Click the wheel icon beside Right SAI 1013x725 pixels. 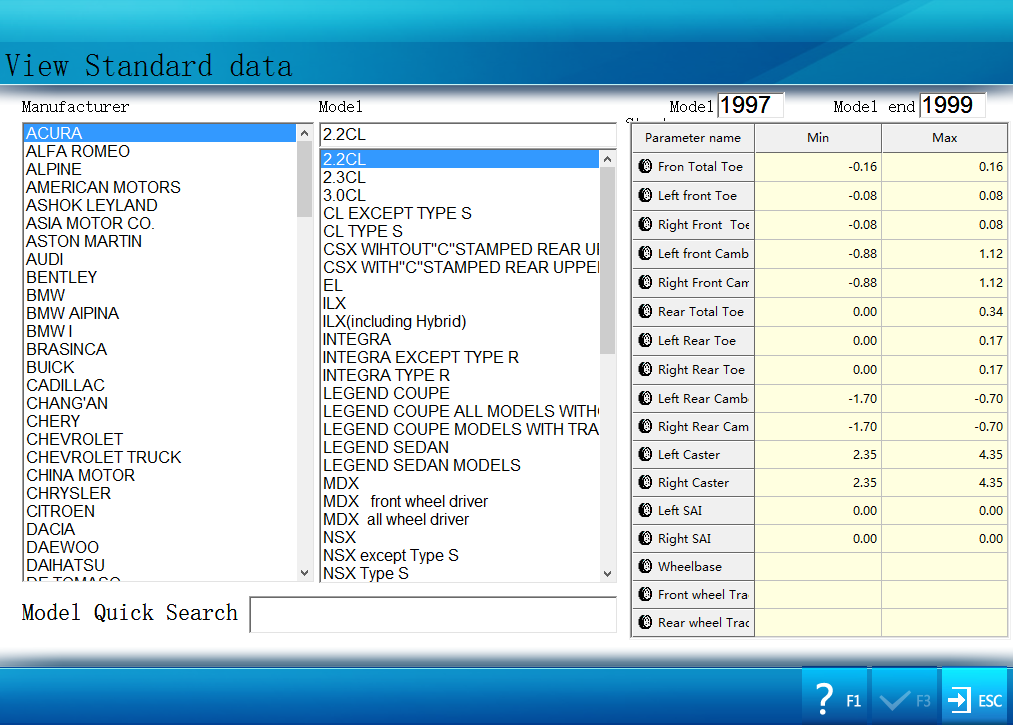[x=645, y=539]
